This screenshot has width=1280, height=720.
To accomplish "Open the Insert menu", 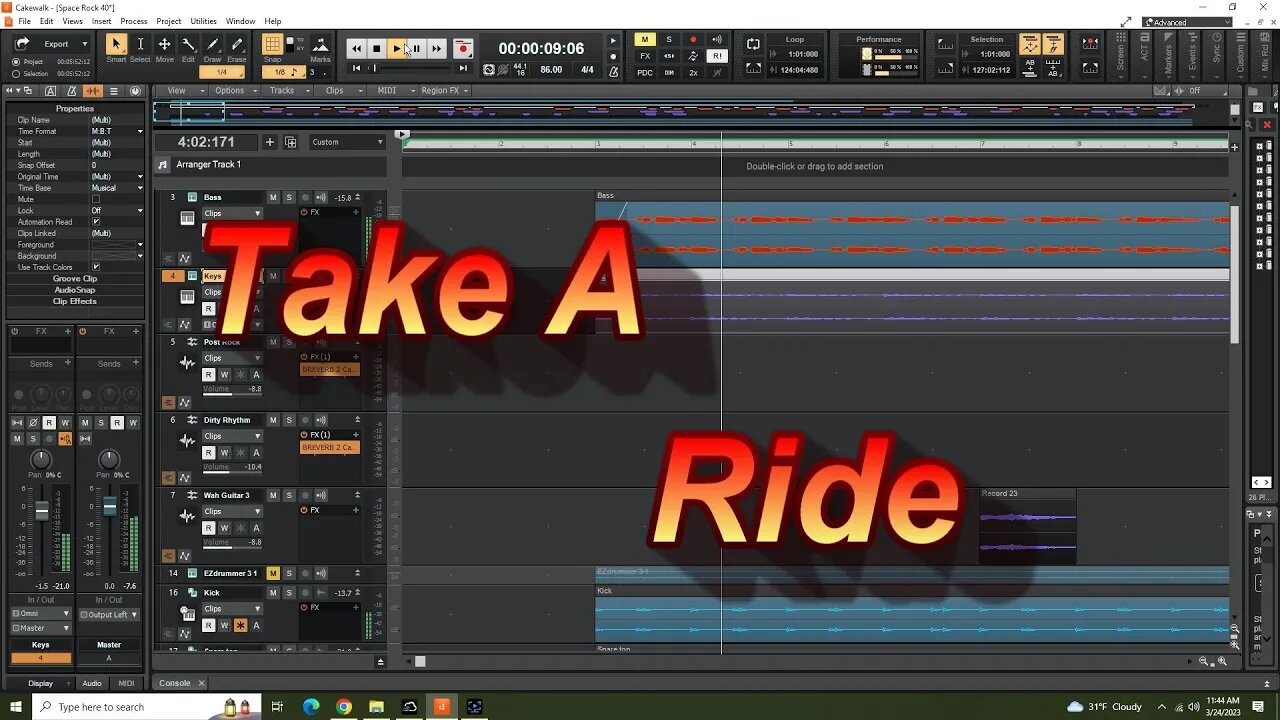I will (102, 21).
